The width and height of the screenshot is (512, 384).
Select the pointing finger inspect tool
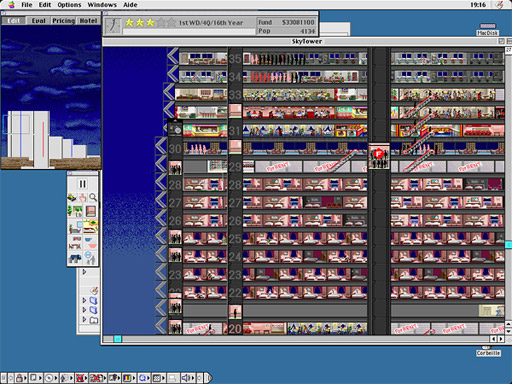pos(82,197)
